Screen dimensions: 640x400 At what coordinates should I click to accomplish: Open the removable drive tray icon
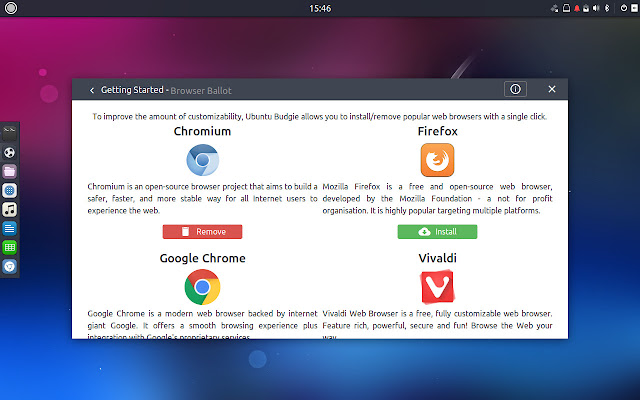tap(566, 8)
